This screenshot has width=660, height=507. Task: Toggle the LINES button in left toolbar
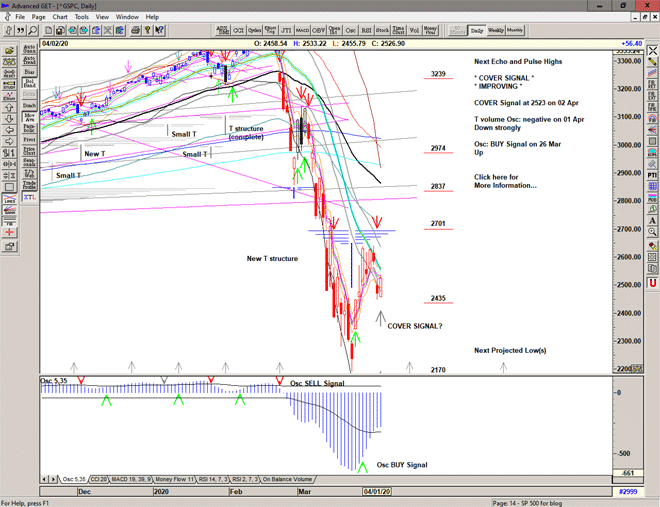click(9, 198)
